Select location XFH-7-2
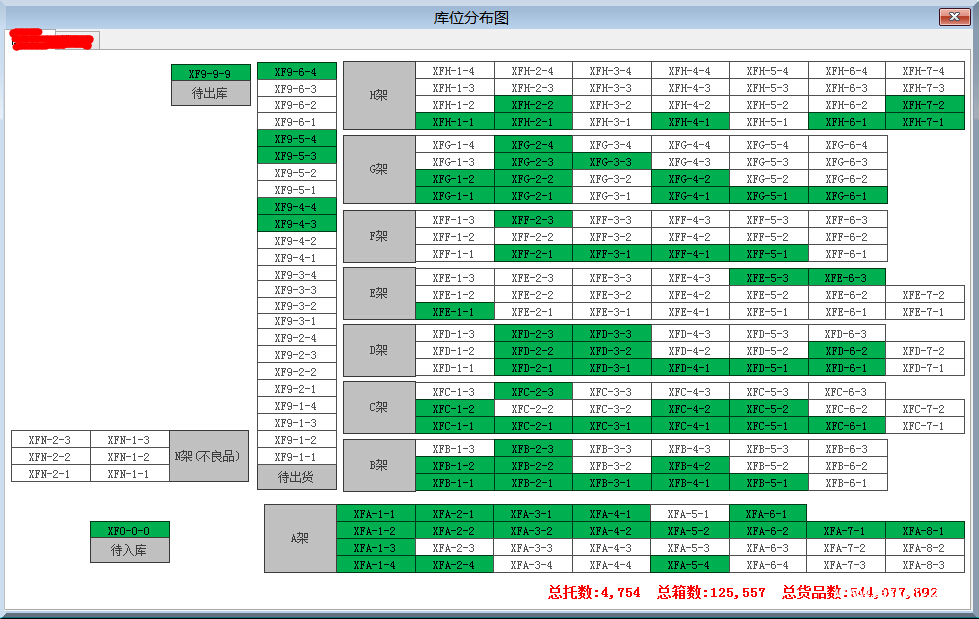The width and height of the screenshot is (979, 619). coord(925,105)
